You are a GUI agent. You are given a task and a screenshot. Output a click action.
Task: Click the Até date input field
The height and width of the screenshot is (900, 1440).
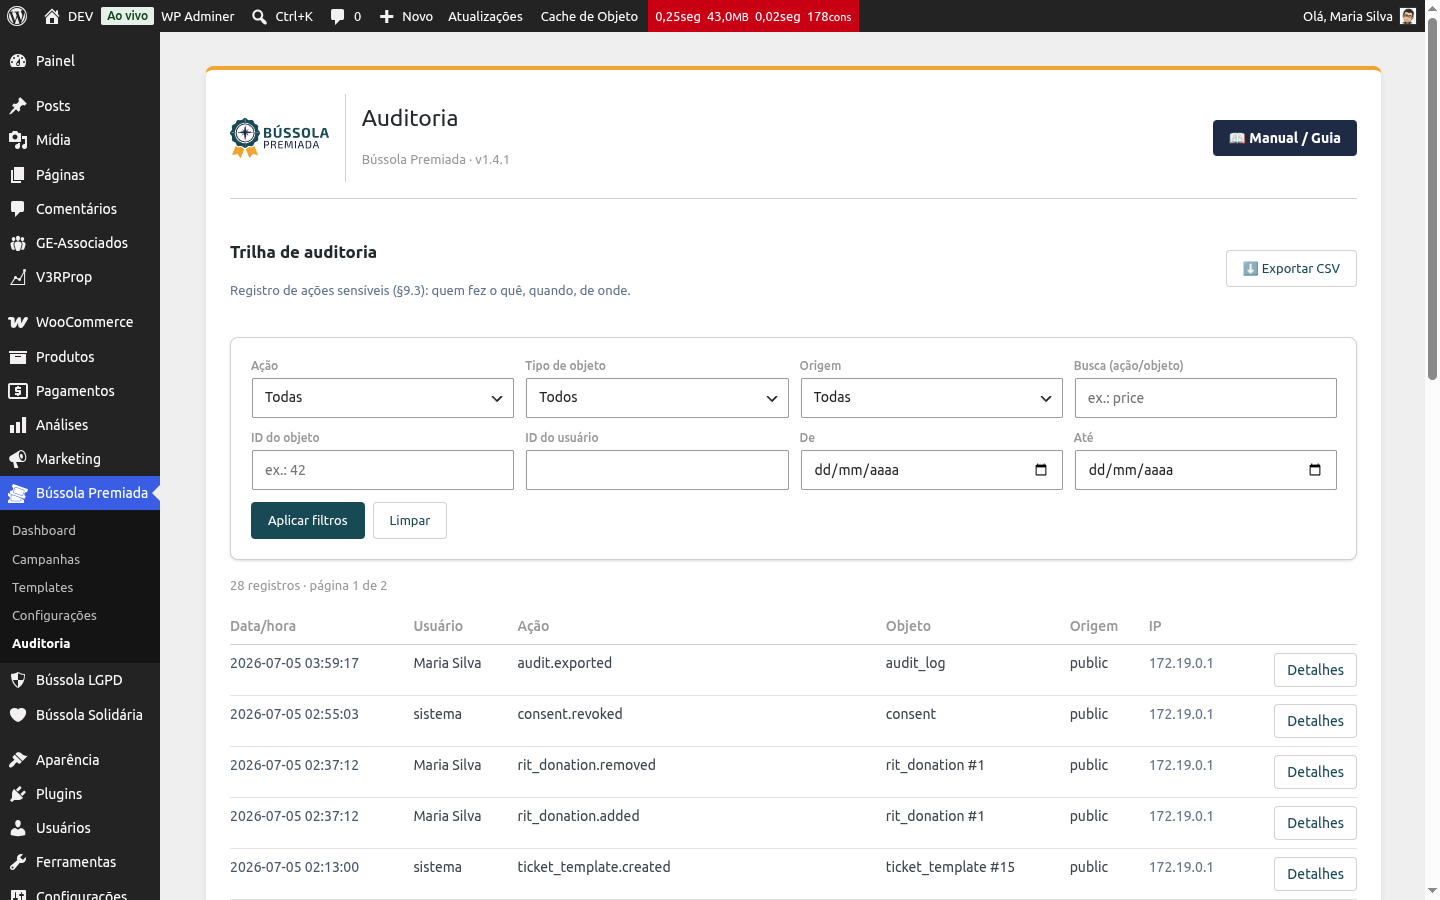coord(1205,470)
